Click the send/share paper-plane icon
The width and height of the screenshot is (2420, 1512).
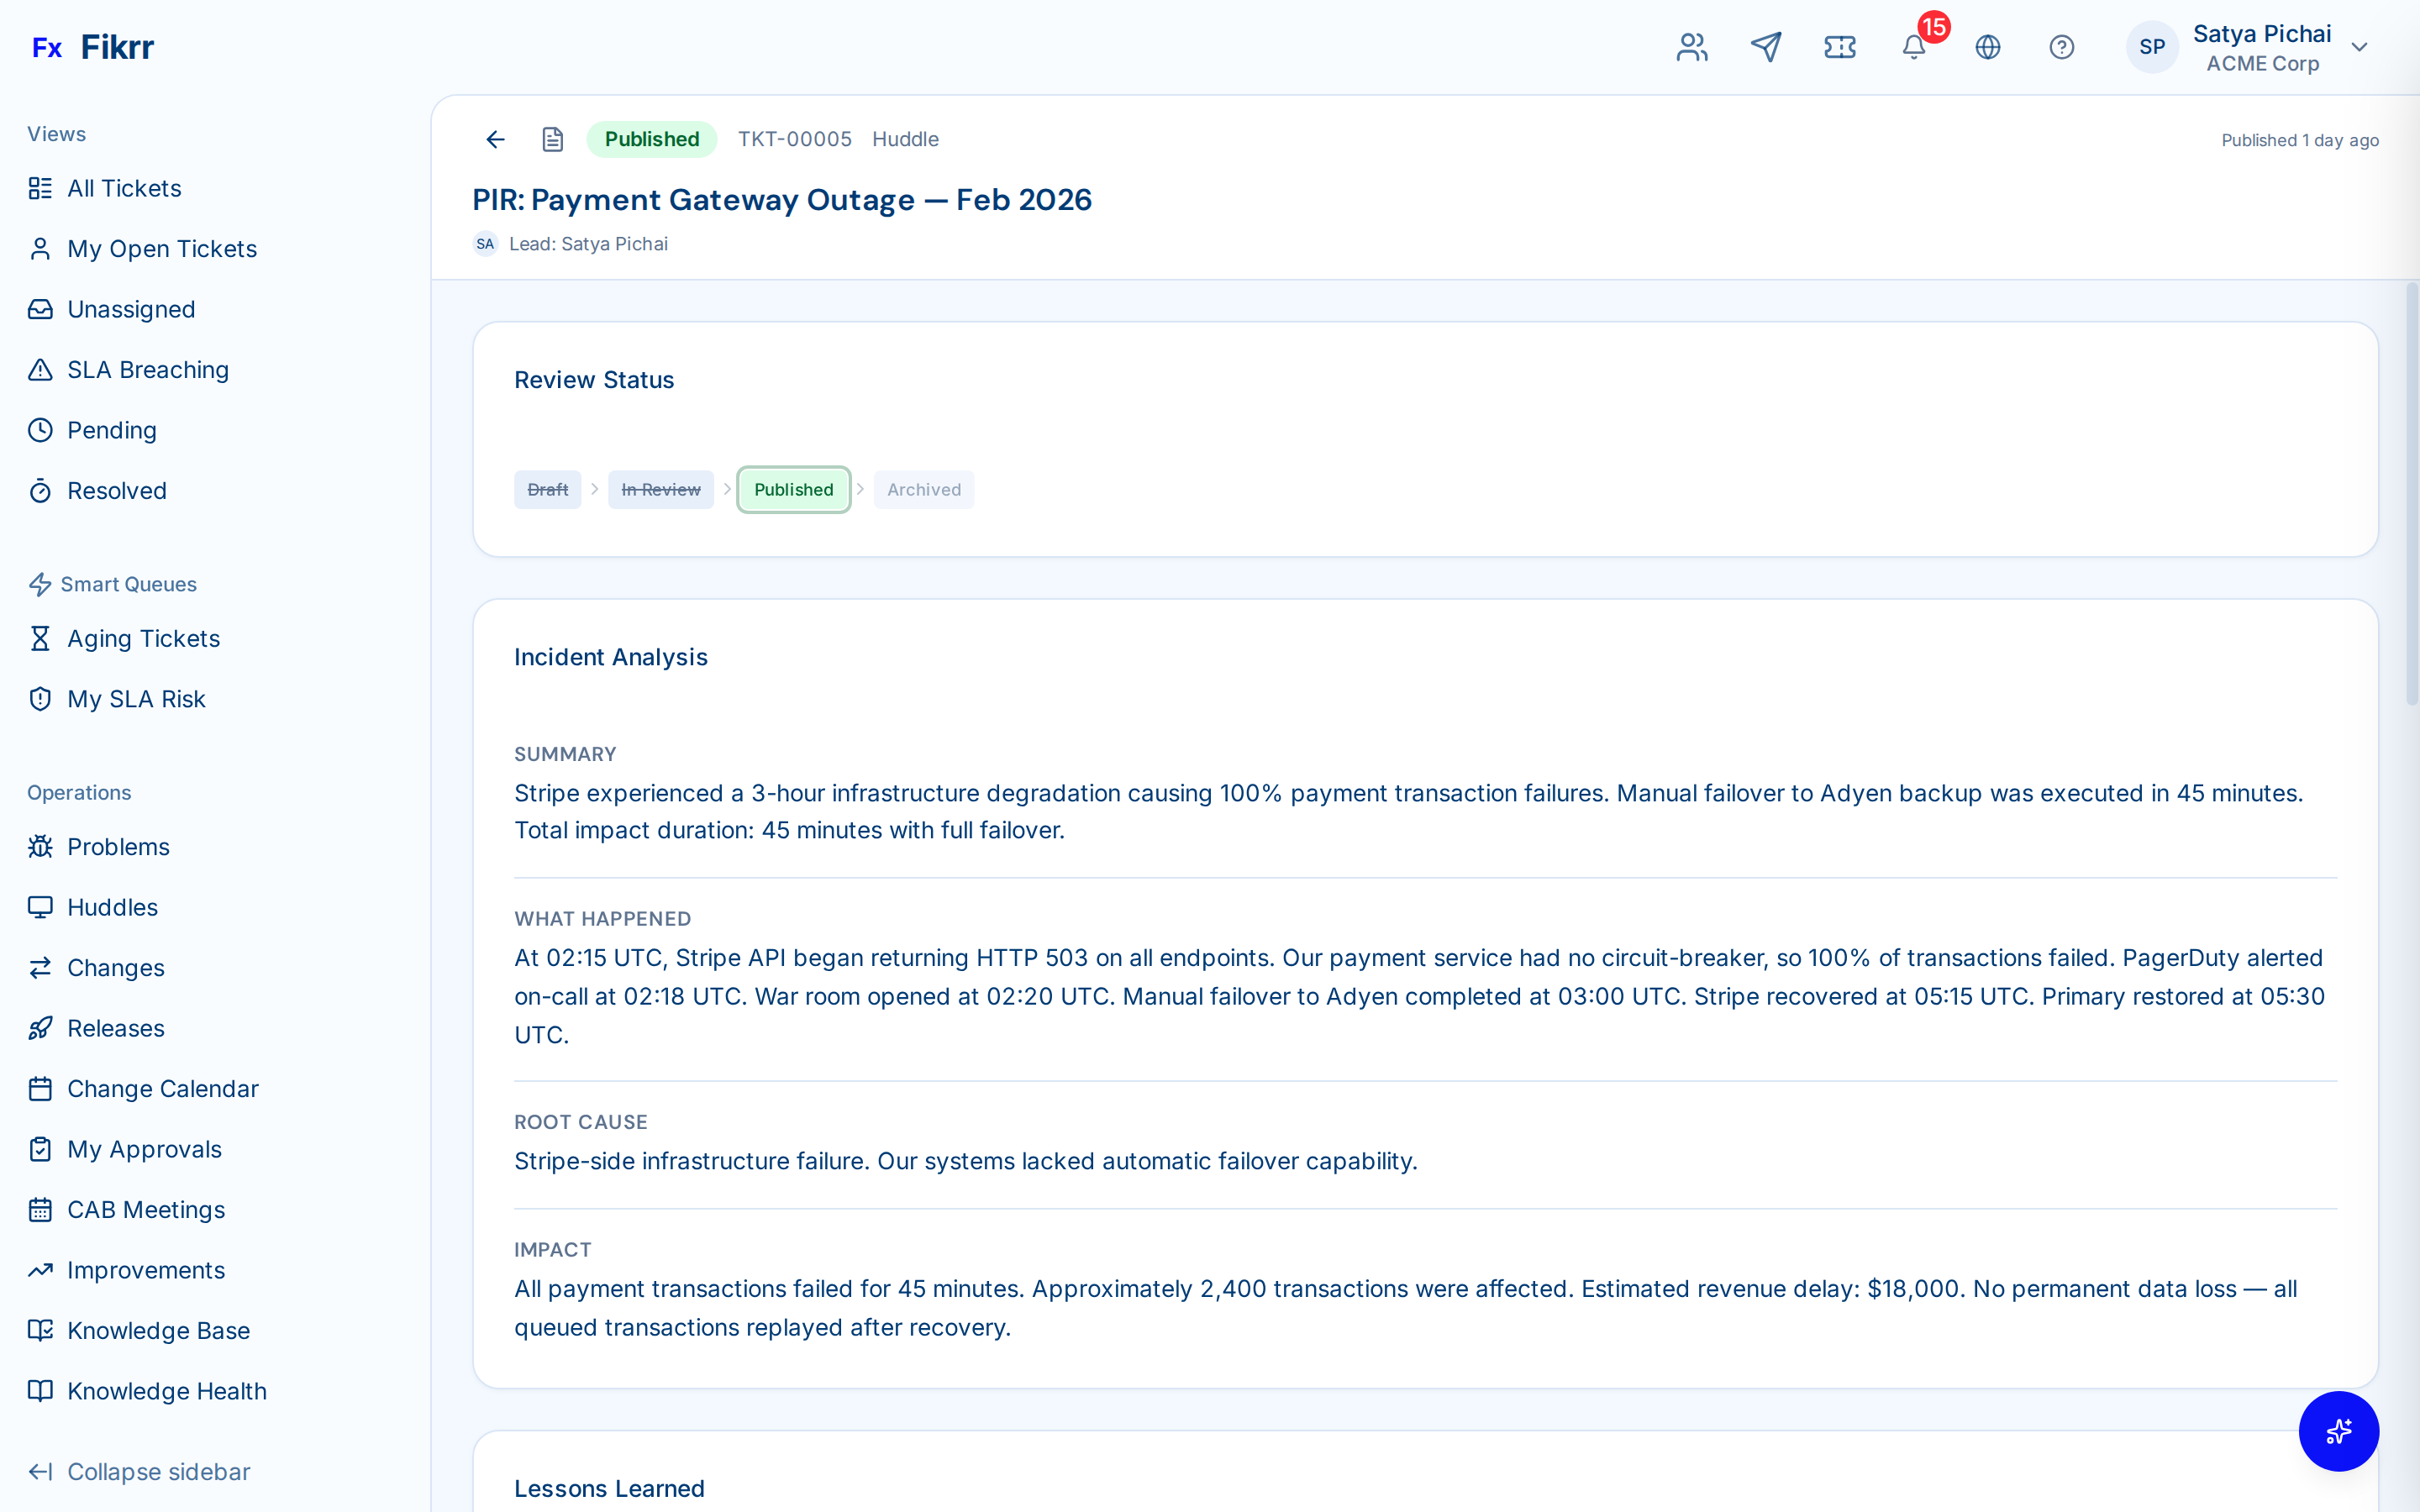point(1766,46)
